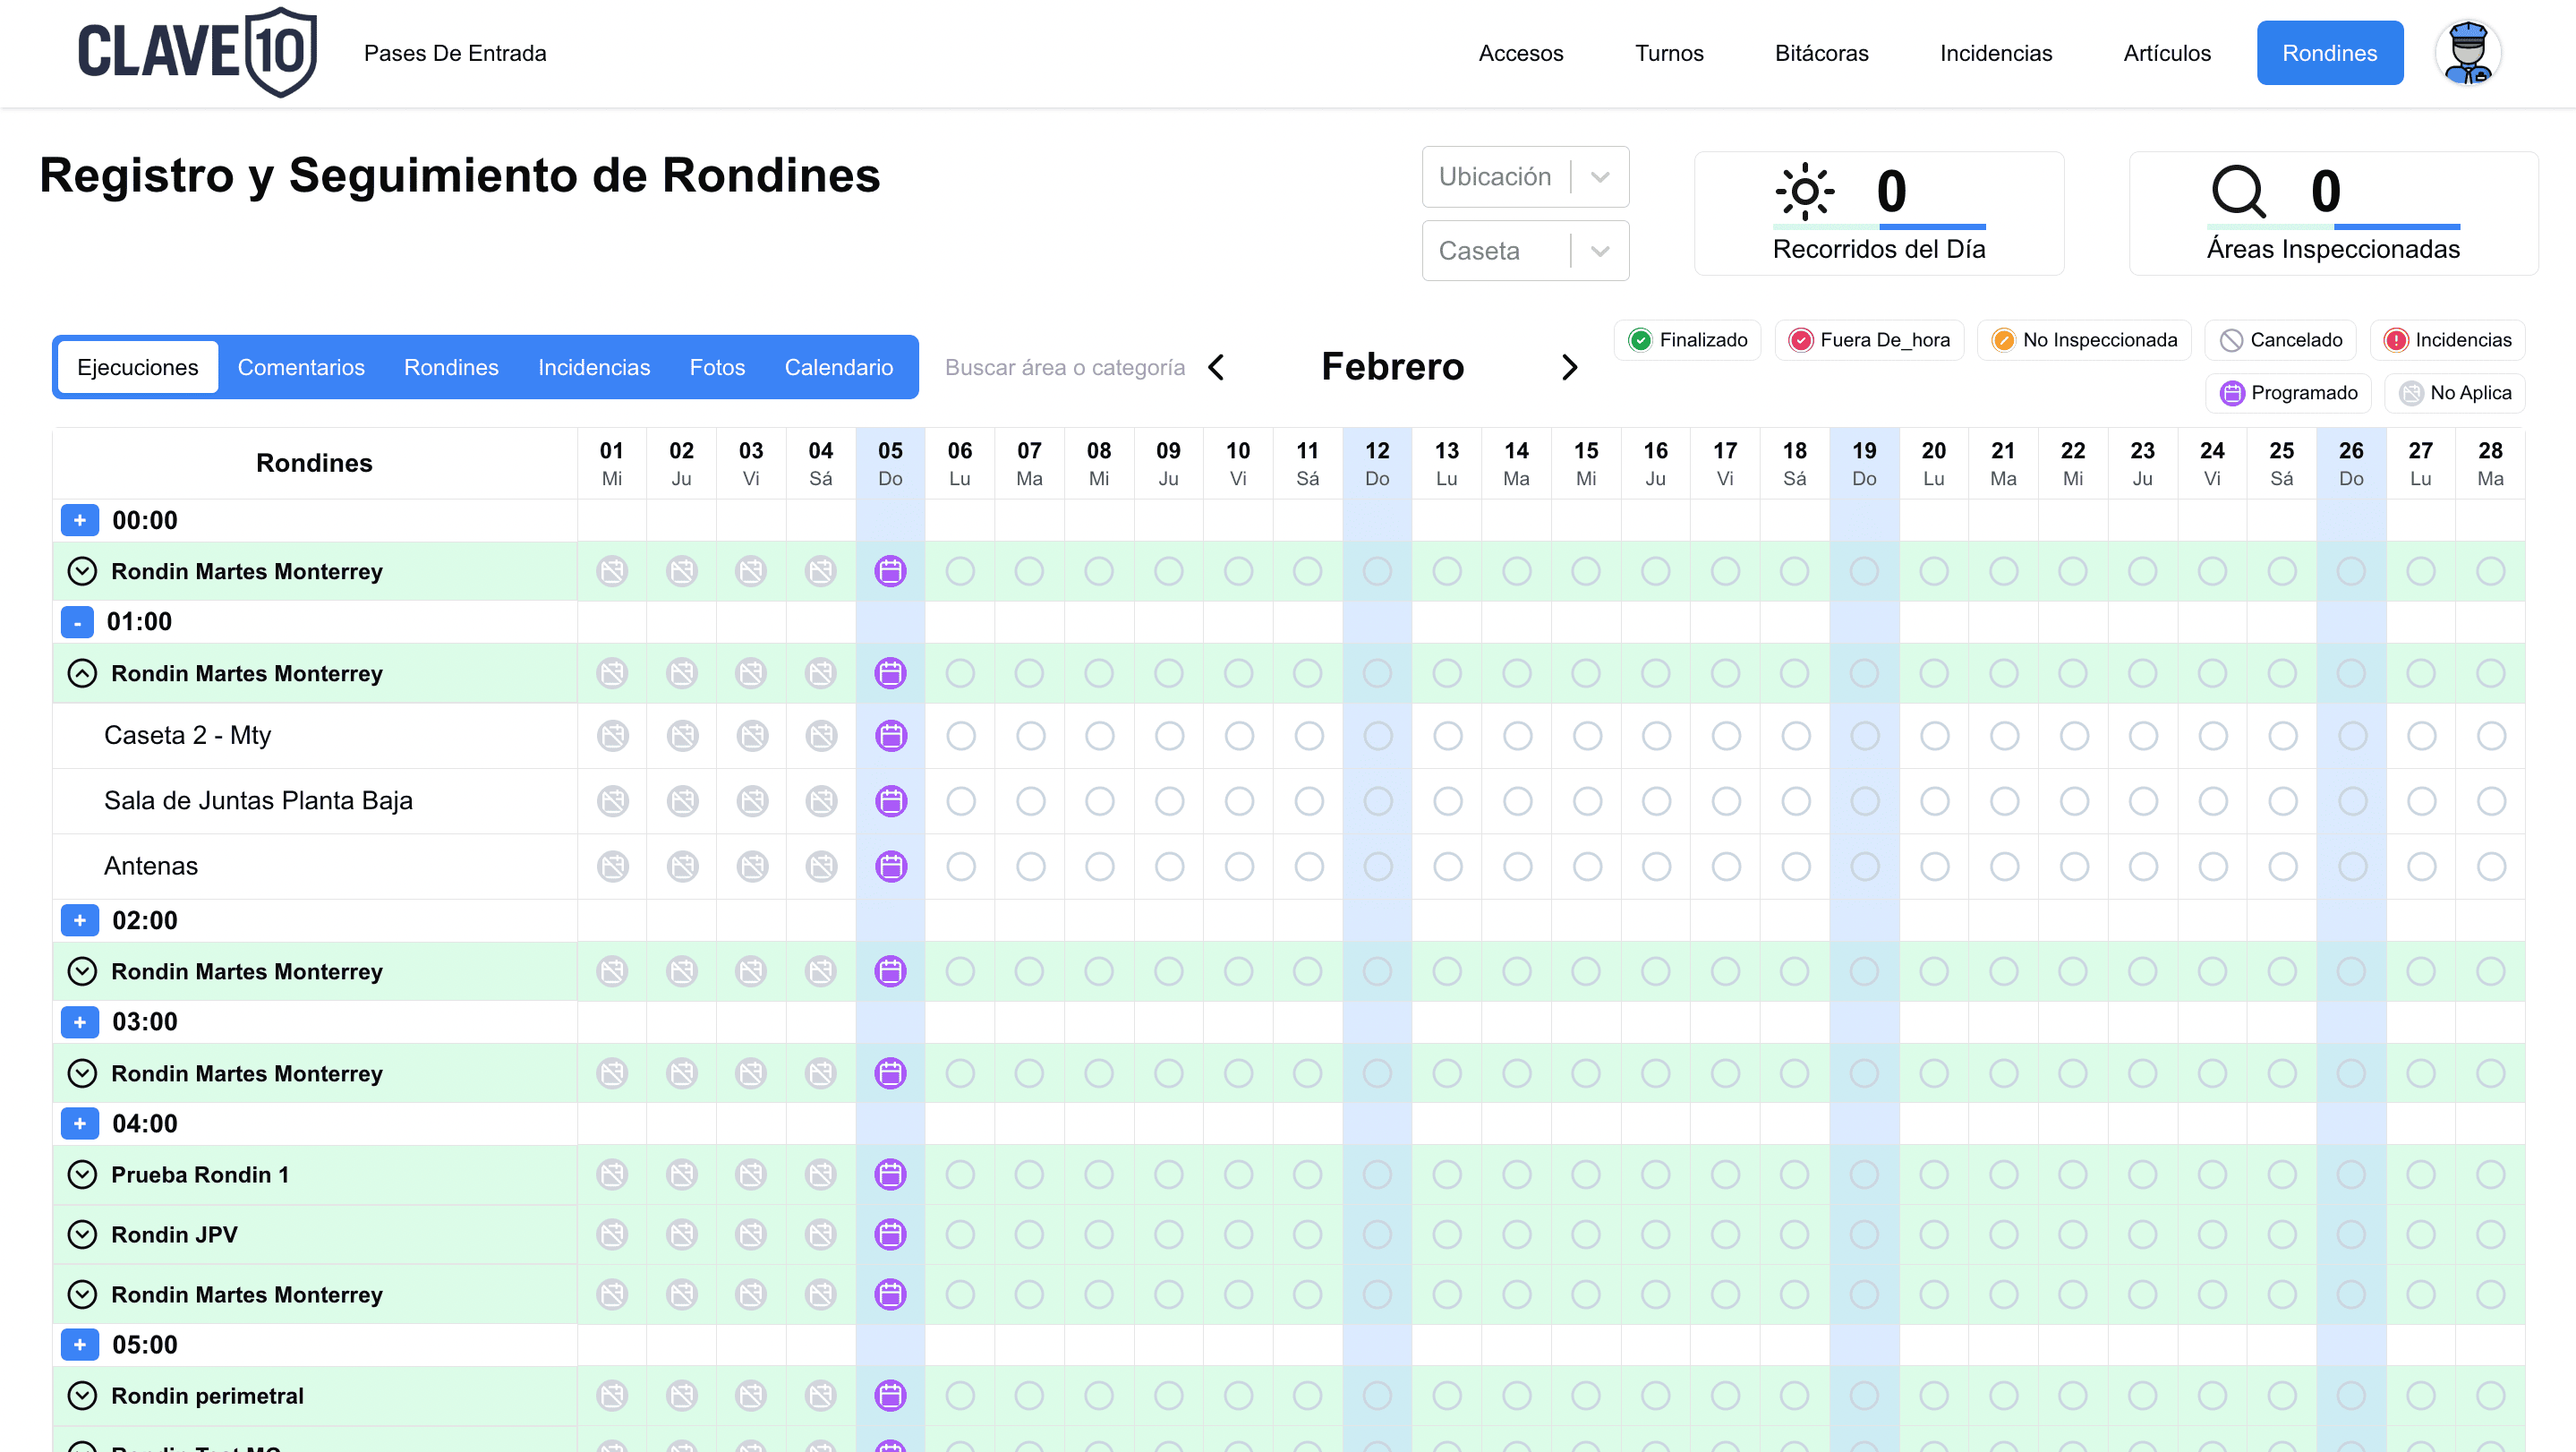The width and height of the screenshot is (2576, 1452).
Task: Go to next month with right arrow
Action: [1569, 367]
